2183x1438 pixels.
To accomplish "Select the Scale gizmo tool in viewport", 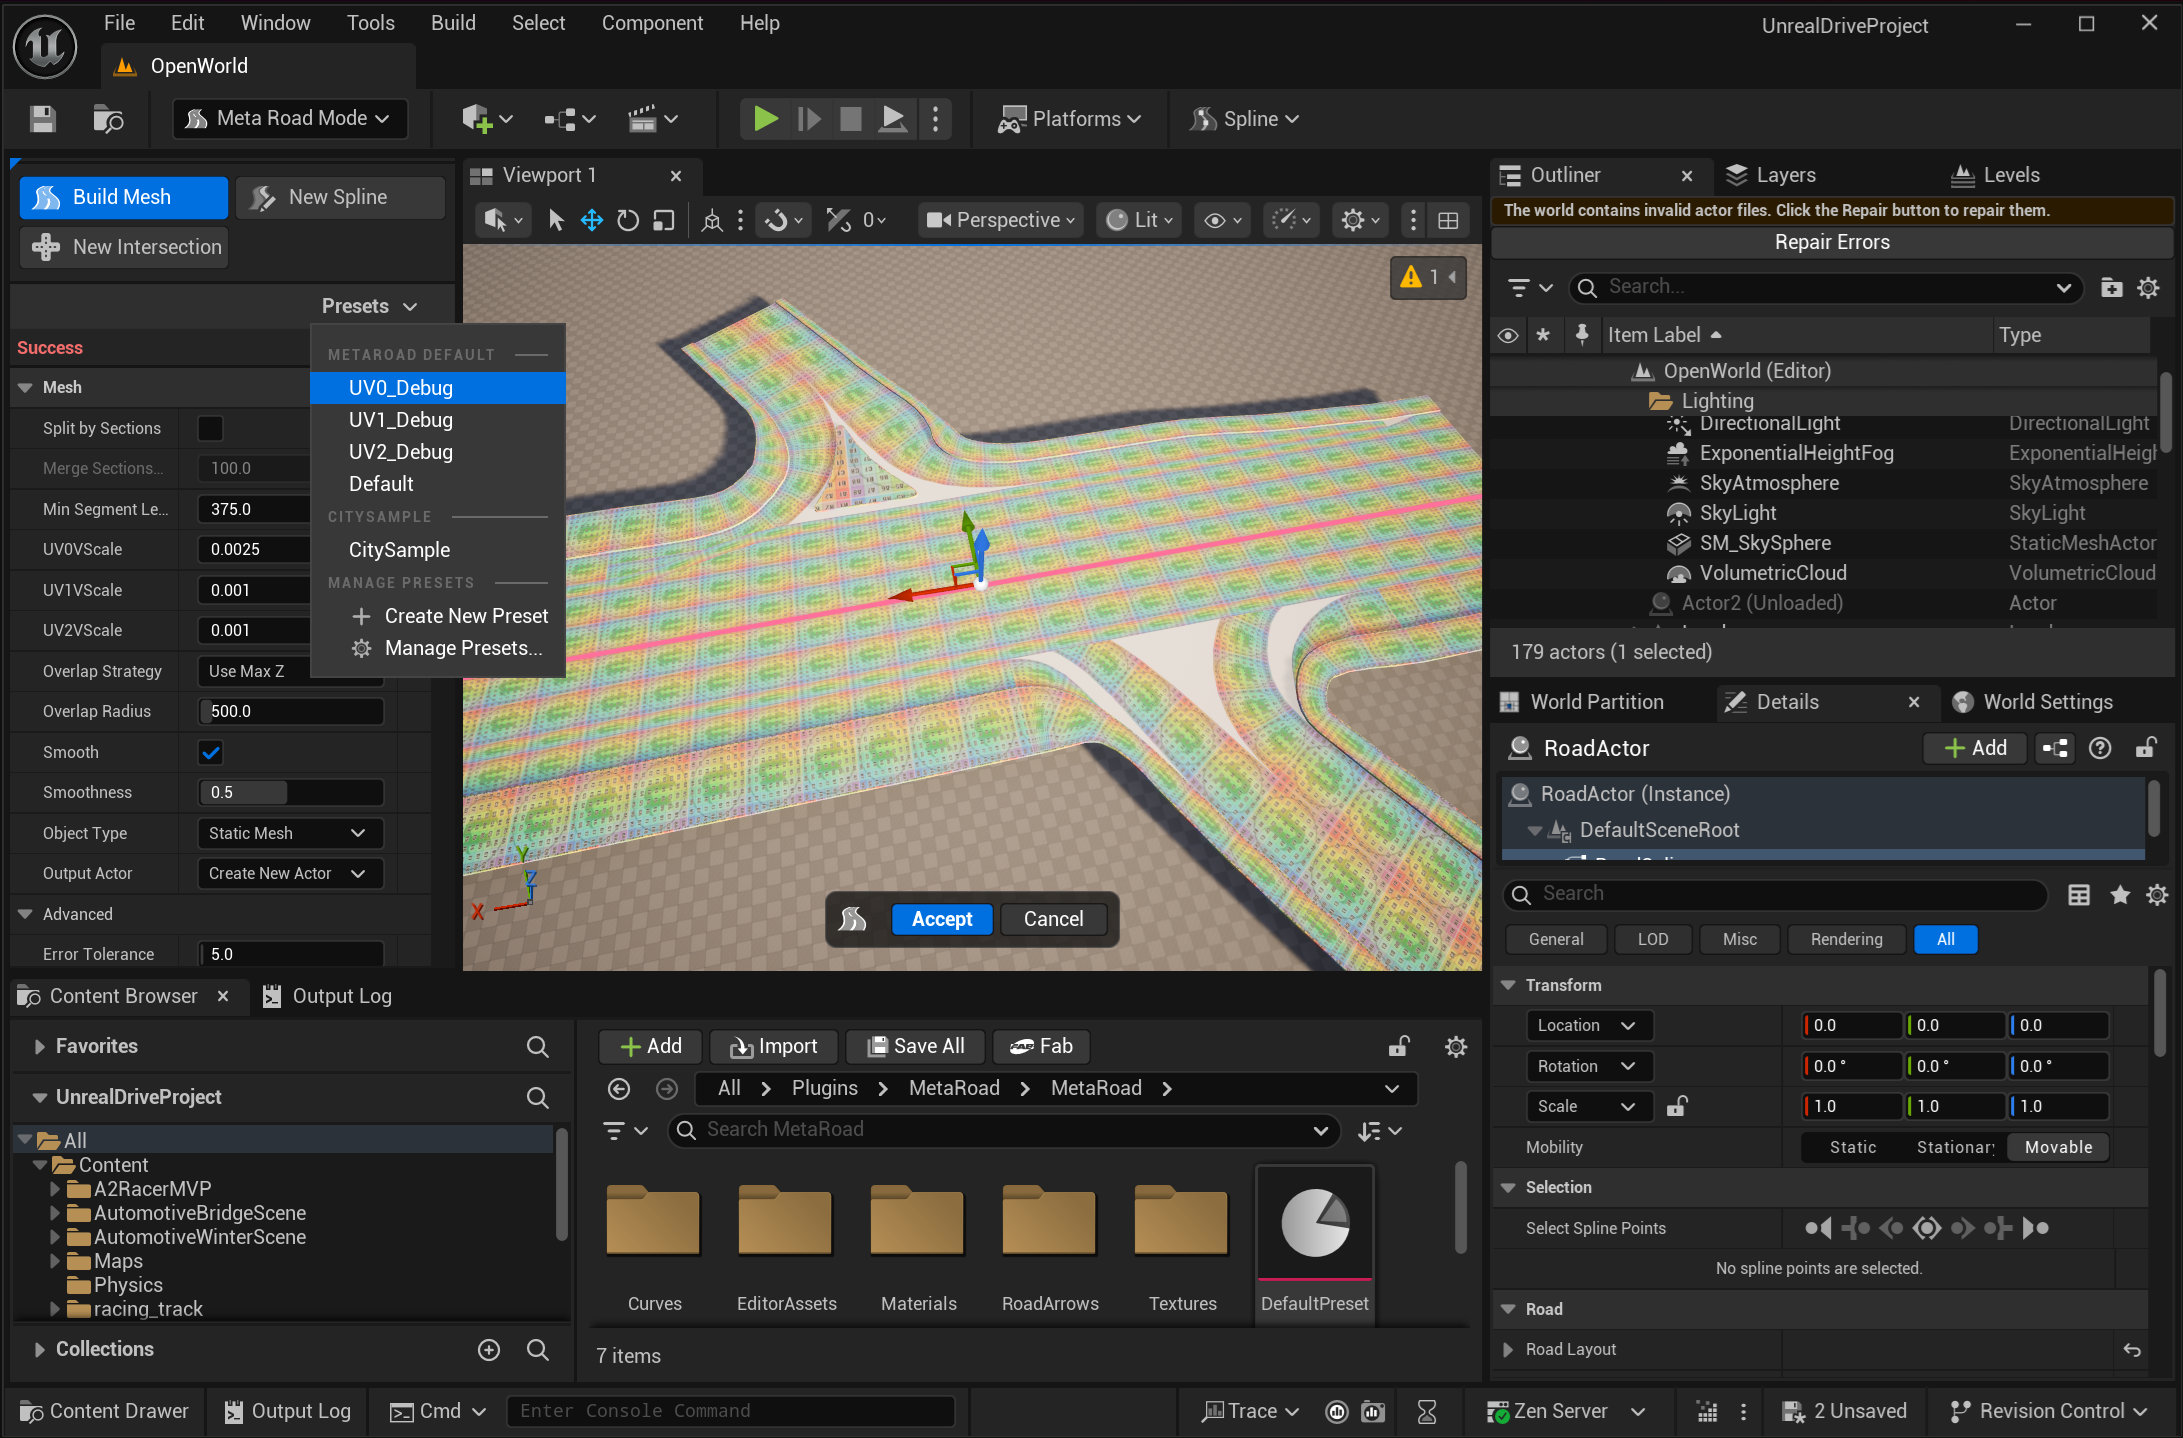I will coord(664,220).
